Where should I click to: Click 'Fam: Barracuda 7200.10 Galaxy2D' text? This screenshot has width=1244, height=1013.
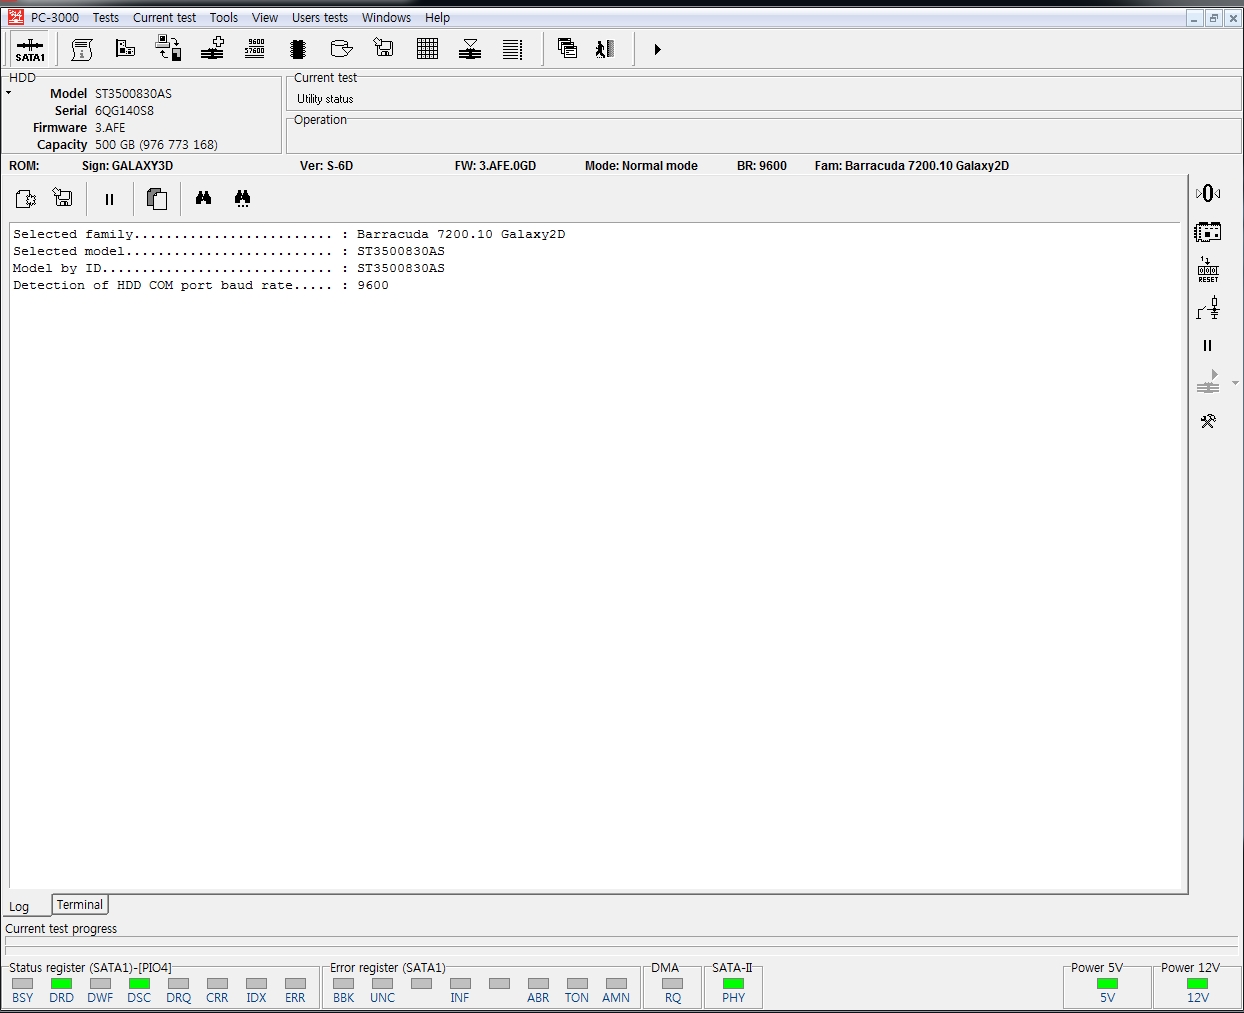tap(911, 166)
